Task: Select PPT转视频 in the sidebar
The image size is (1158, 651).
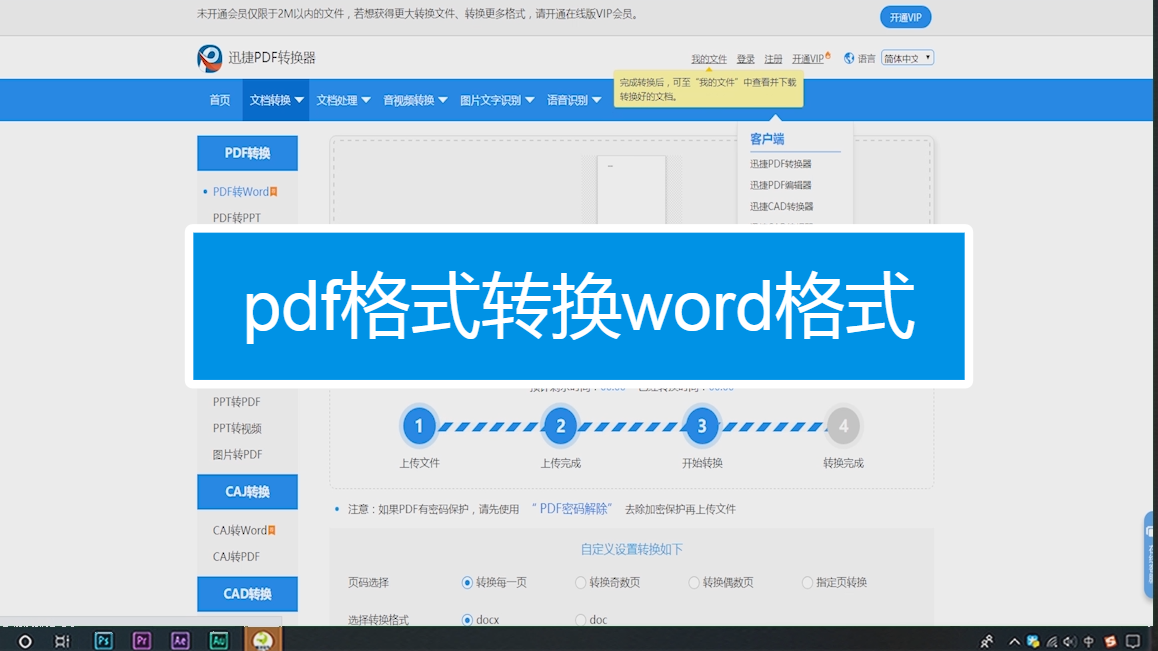Action: tap(237, 429)
